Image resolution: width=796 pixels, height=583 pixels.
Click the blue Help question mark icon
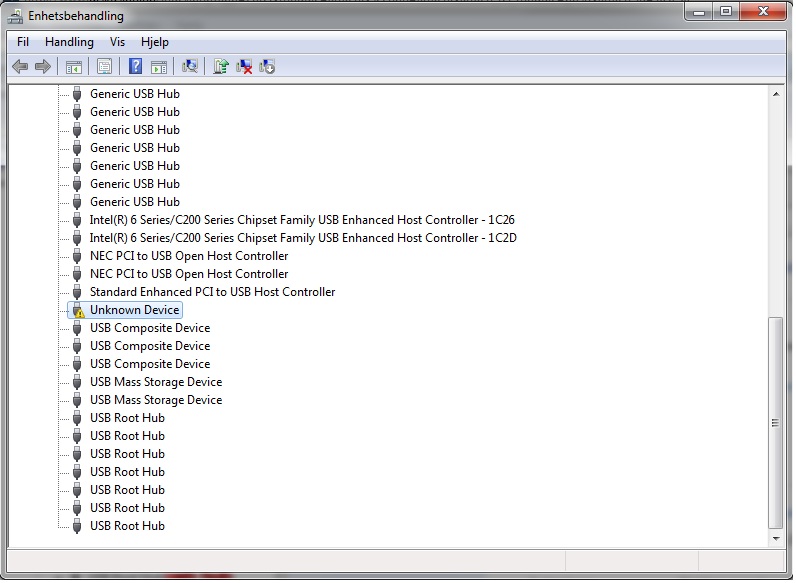pos(136,67)
